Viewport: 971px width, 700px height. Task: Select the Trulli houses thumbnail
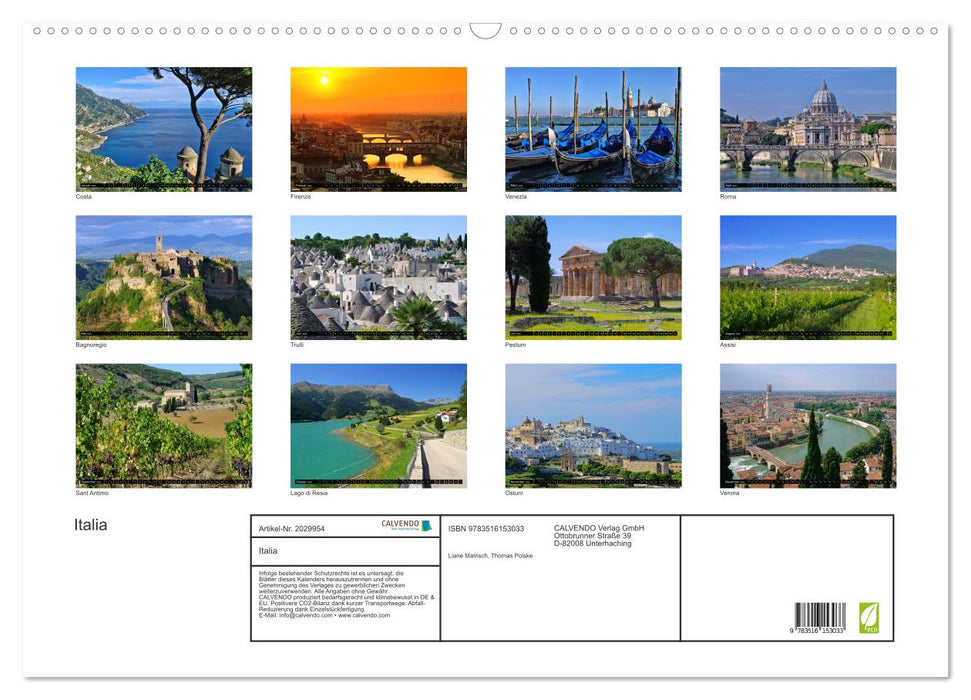pyautogui.click(x=379, y=273)
